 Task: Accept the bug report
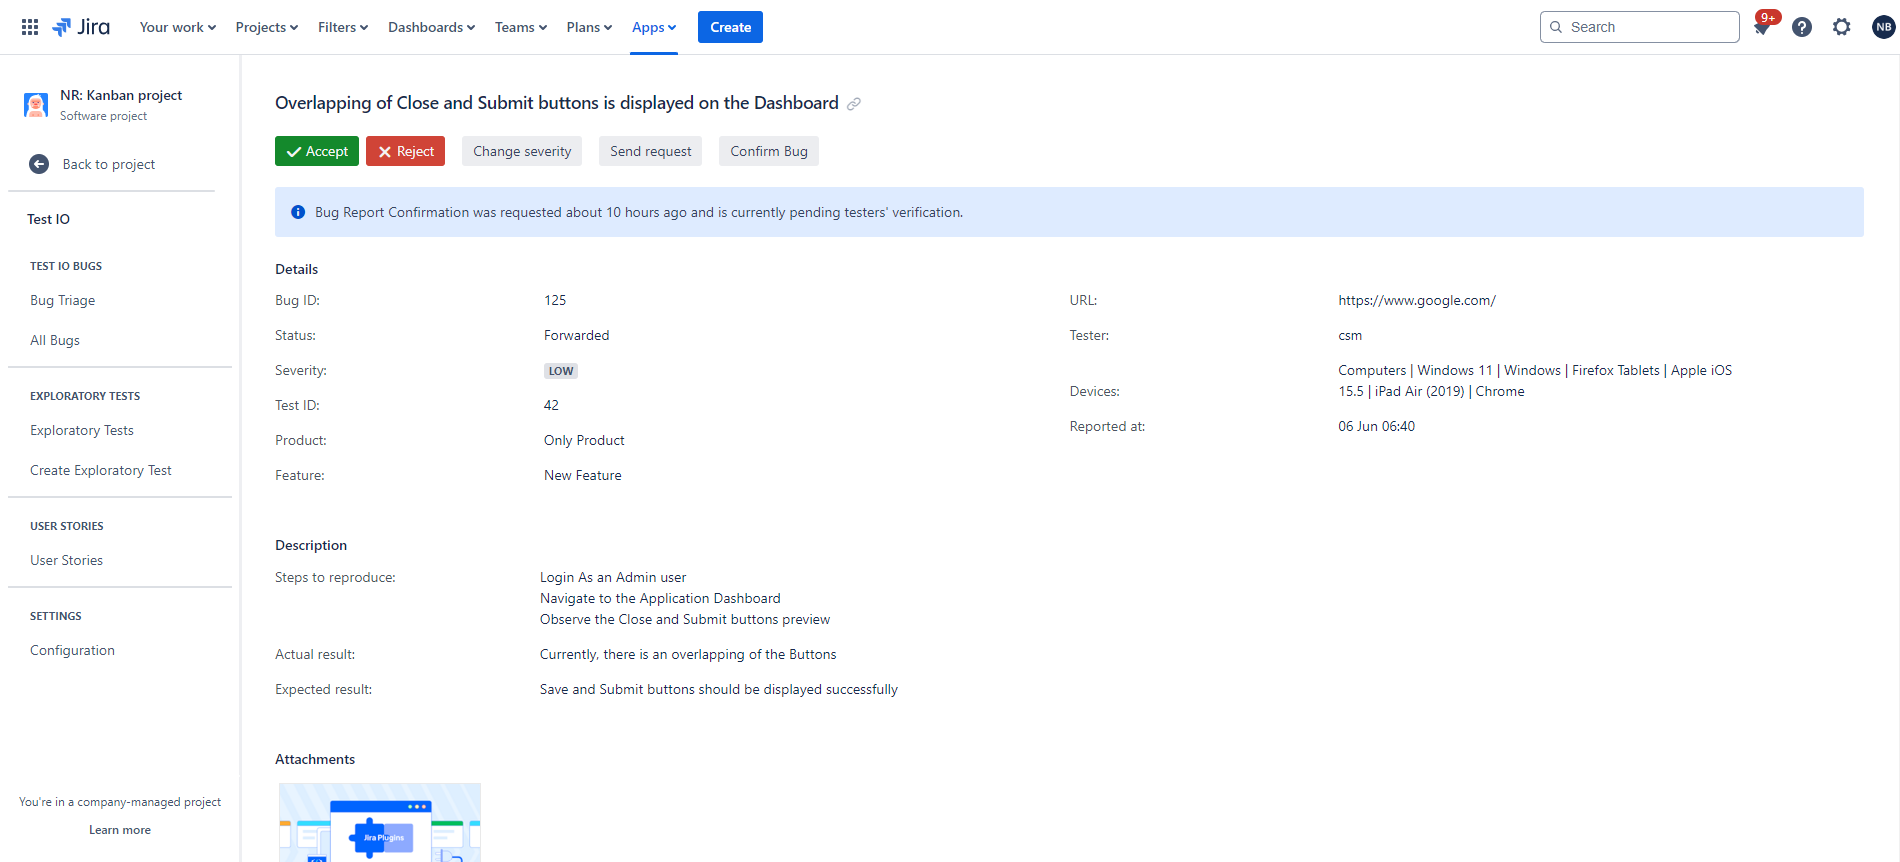(317, 151)
